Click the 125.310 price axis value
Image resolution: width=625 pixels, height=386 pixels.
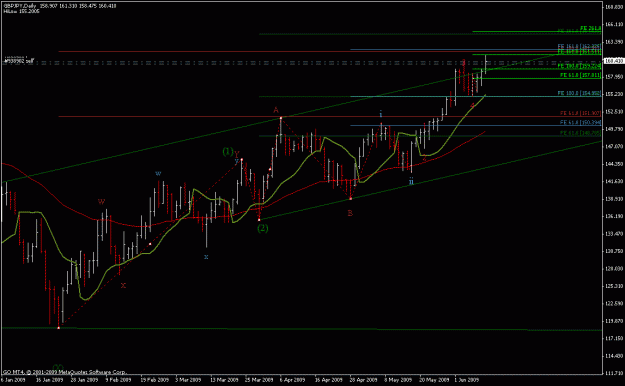tap(614, 286)
